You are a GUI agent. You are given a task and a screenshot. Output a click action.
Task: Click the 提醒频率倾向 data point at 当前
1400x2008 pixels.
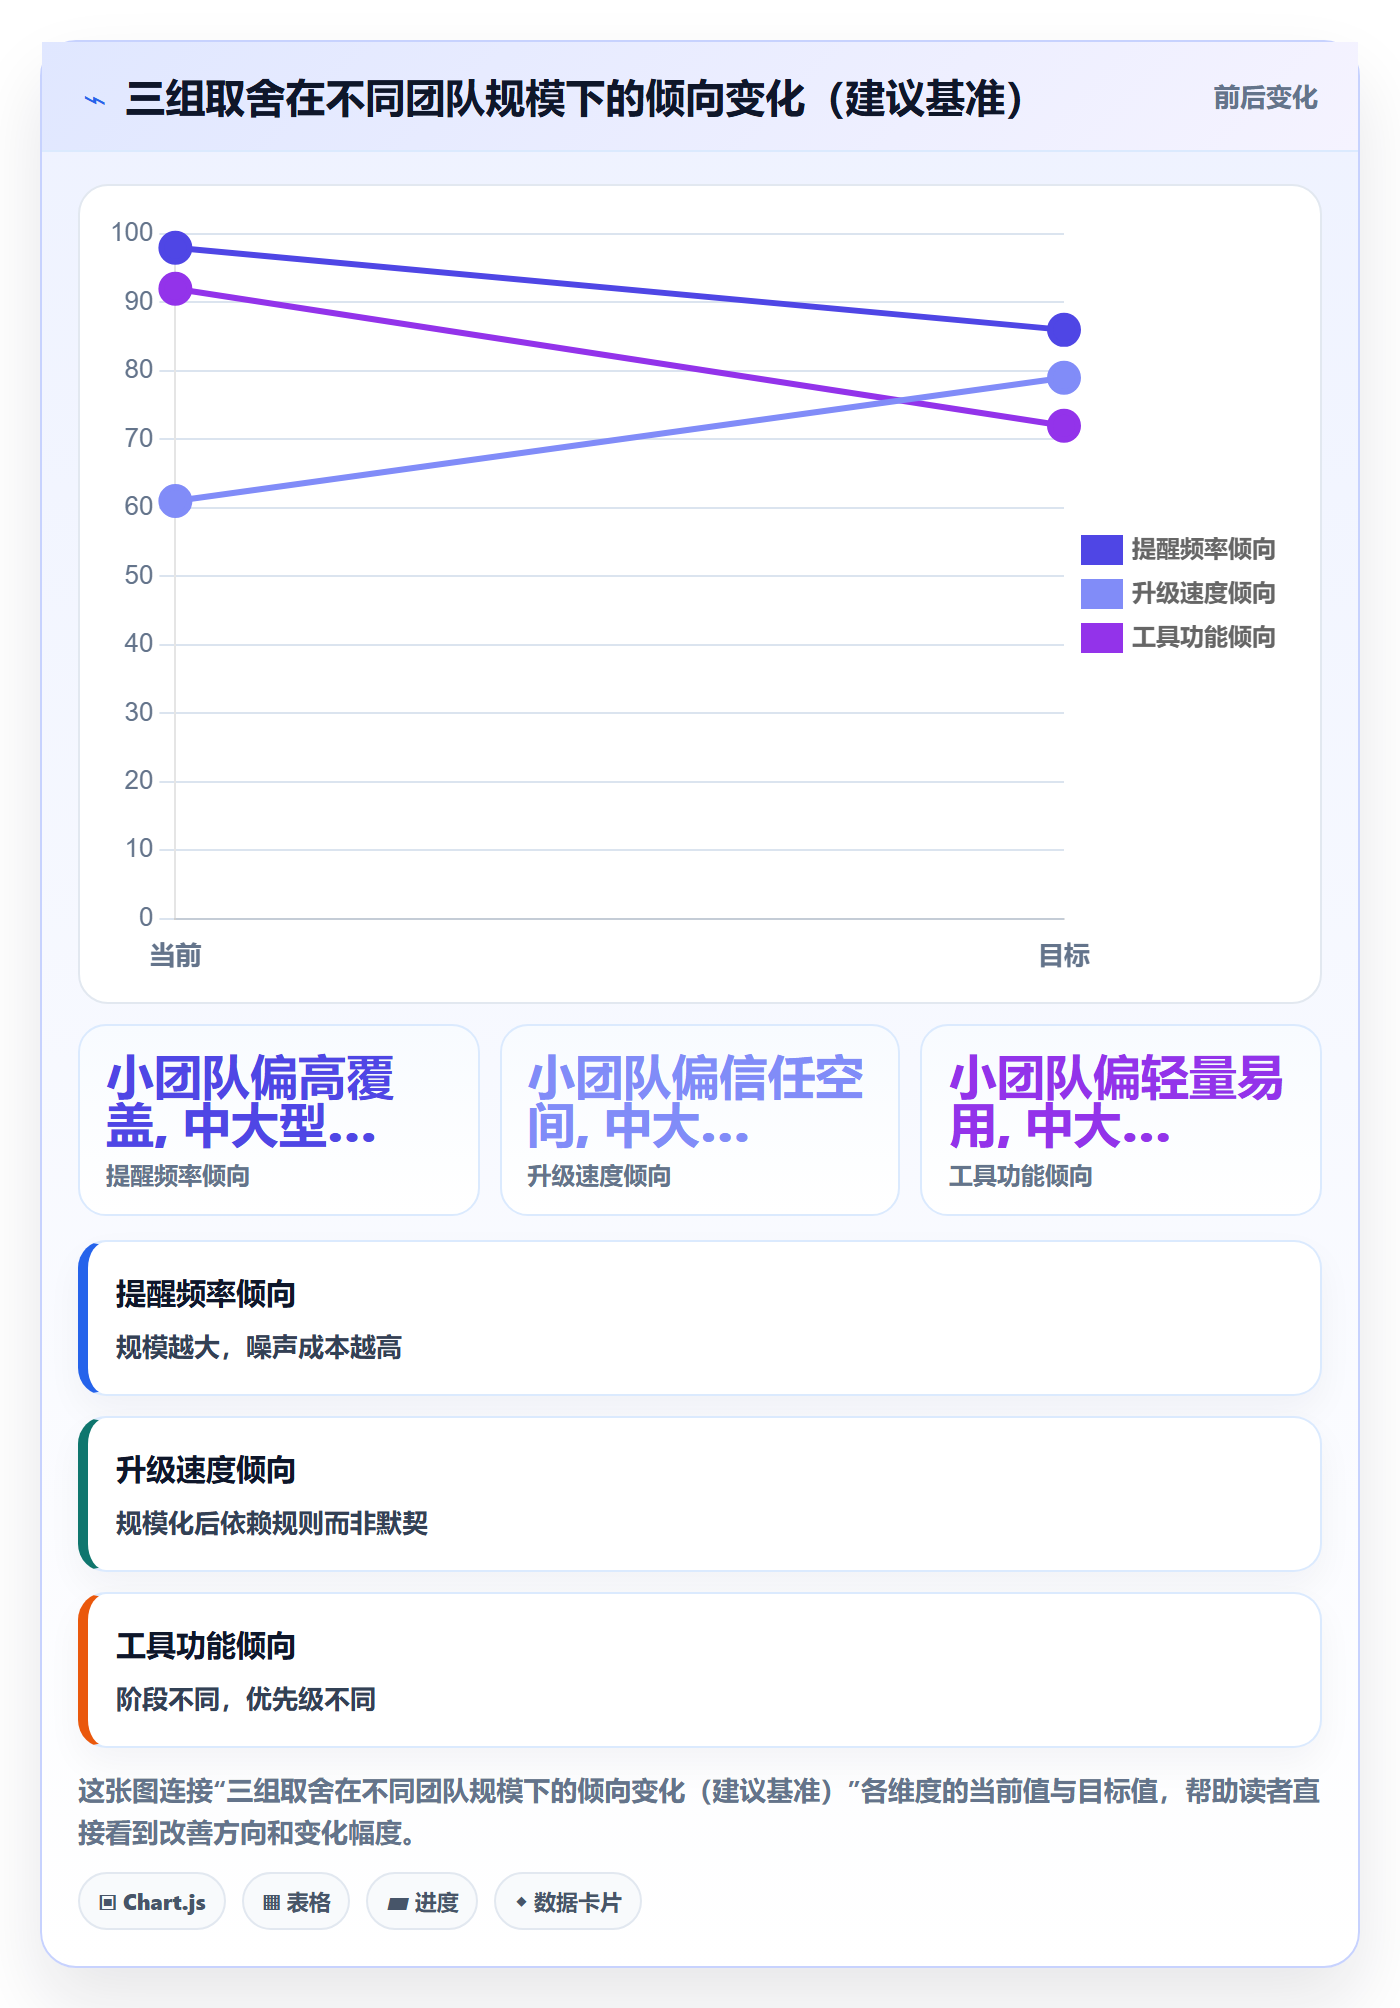click(175, 247)
